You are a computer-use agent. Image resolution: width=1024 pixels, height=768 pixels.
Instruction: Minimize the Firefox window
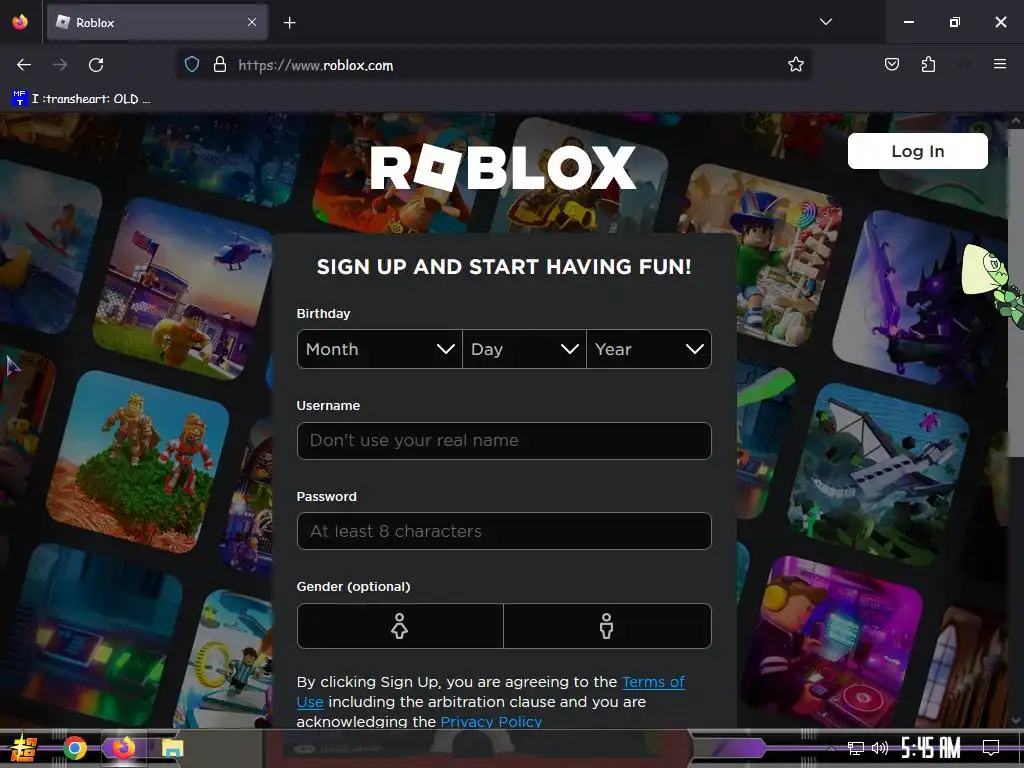(908, 22)
